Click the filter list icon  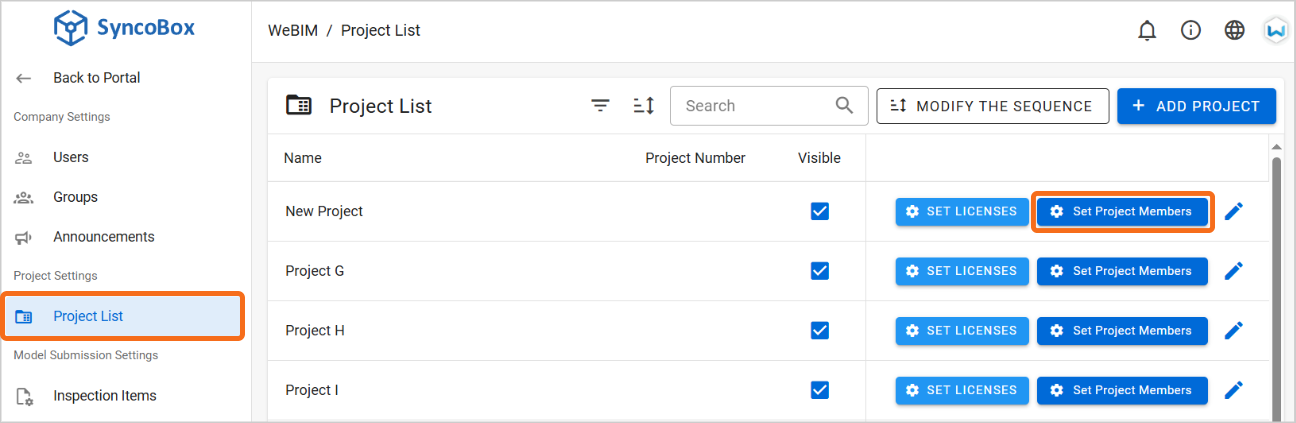600,106
